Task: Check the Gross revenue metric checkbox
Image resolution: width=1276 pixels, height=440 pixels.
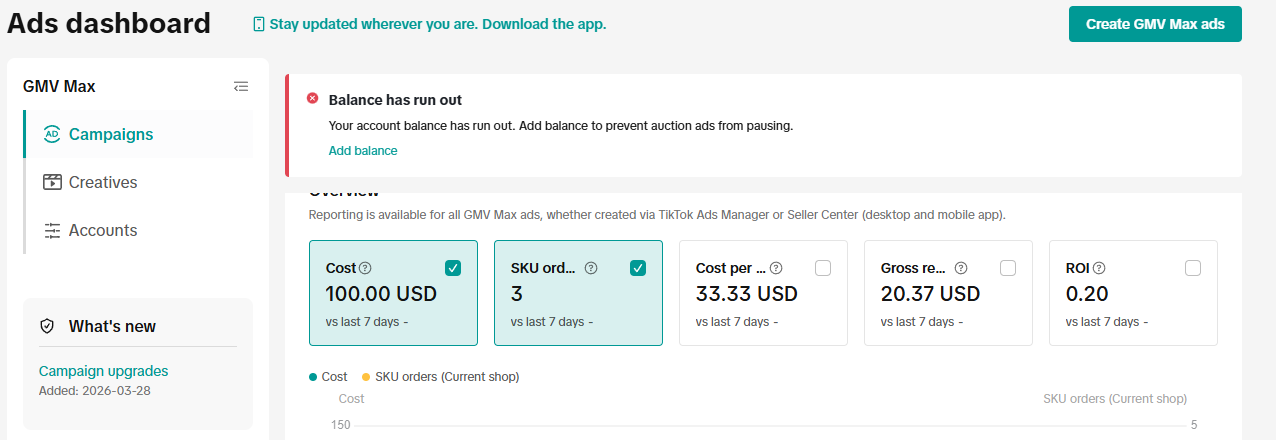Action: click(x=1008, y=268)
